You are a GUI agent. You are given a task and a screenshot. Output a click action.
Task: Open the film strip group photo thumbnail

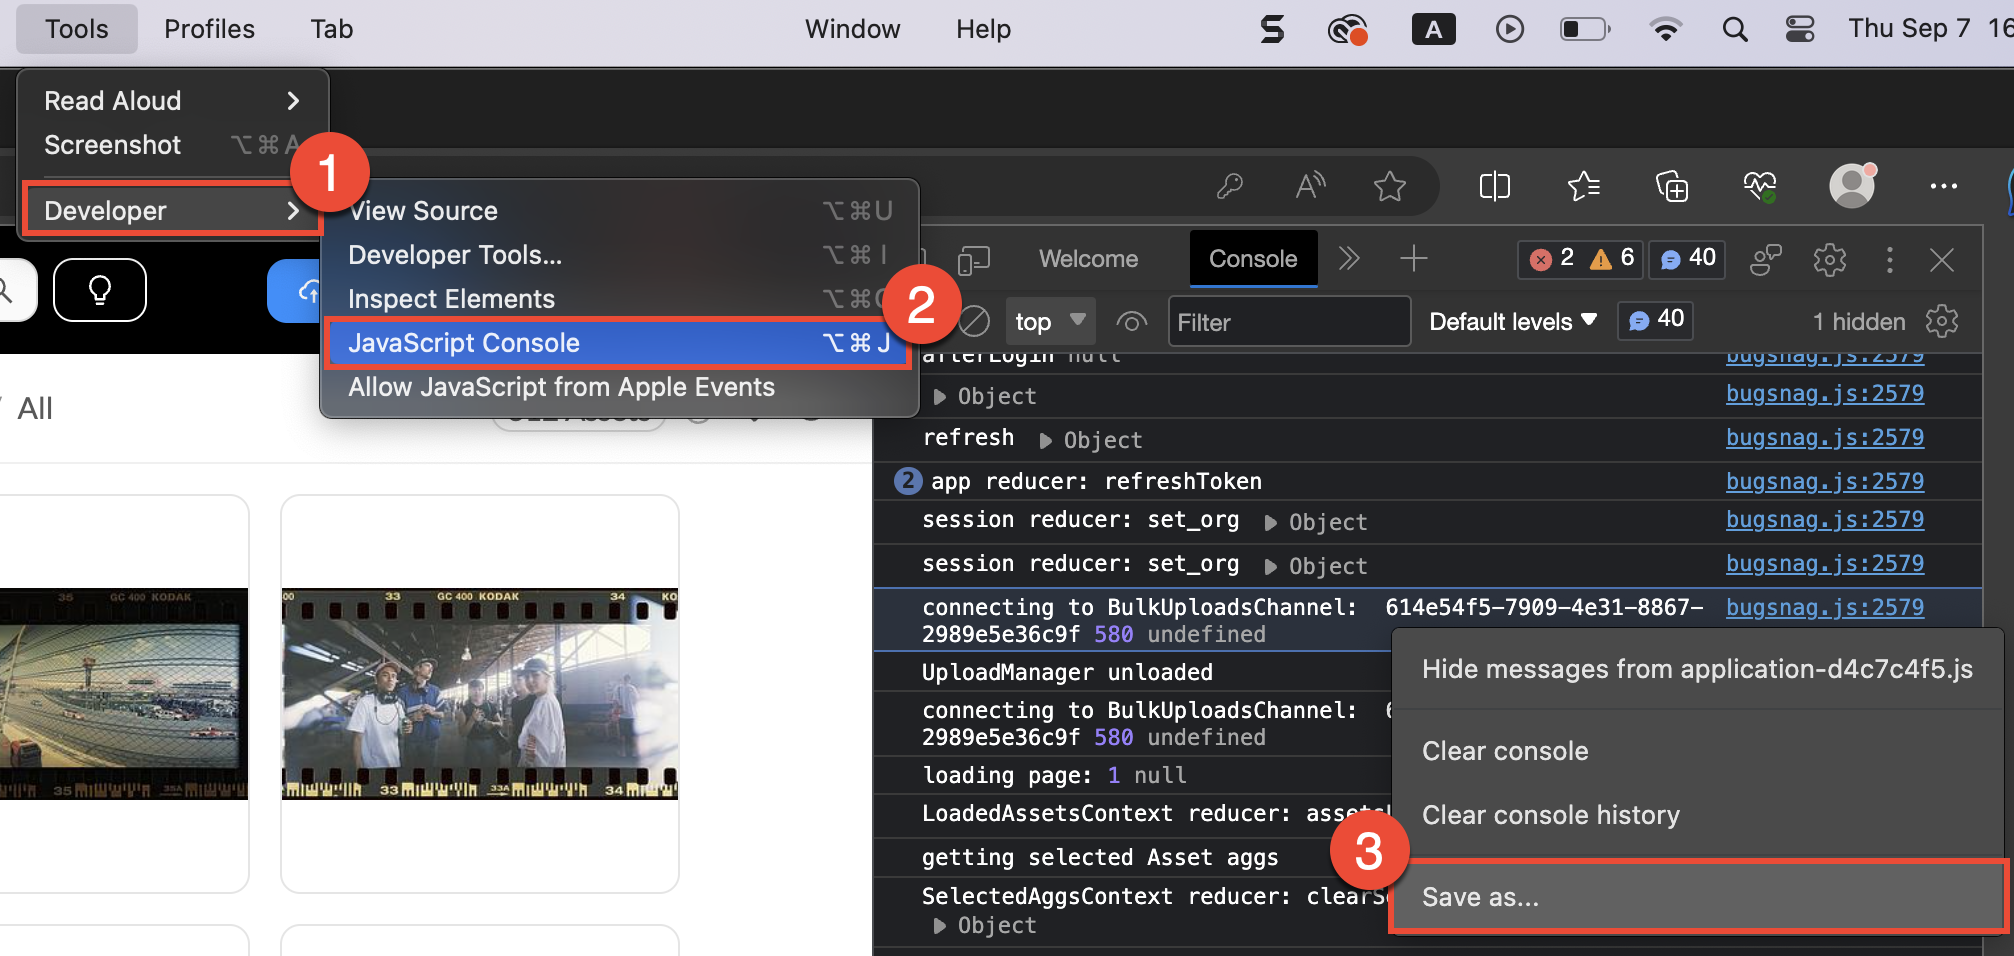click(x=480, y=693)
